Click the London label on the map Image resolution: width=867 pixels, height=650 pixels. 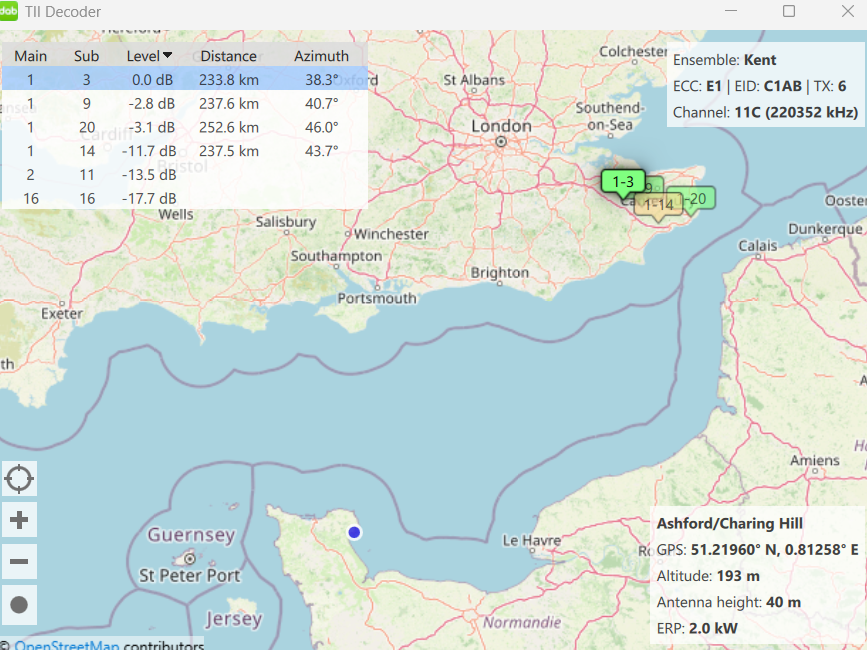point(501,126)
